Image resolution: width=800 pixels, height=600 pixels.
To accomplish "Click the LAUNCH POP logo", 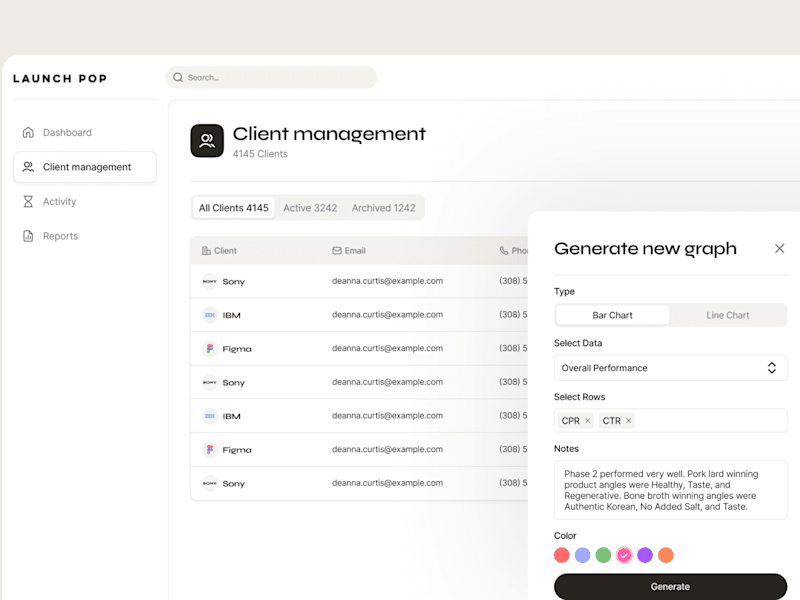I will tap(60, 79).
